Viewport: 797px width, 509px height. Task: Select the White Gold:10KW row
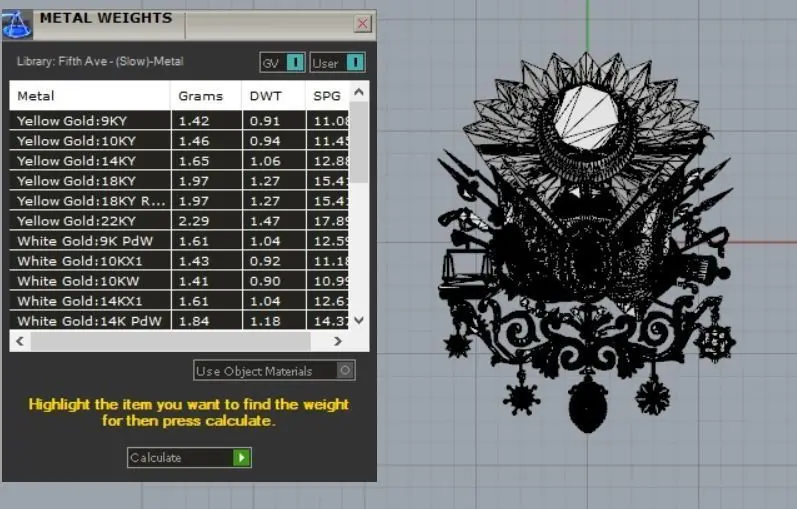point(179,281)
